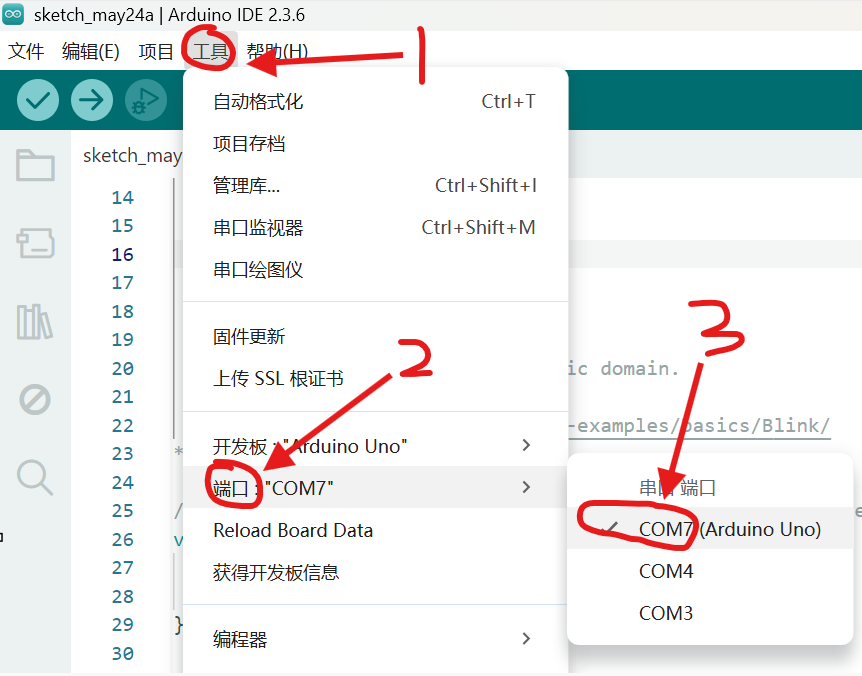Image resolution: width=862 pixels, height=676 pixels.
Task: Click the Ctrl+T shortcut label
Action: pyautogui.click(x=508, y=101)
